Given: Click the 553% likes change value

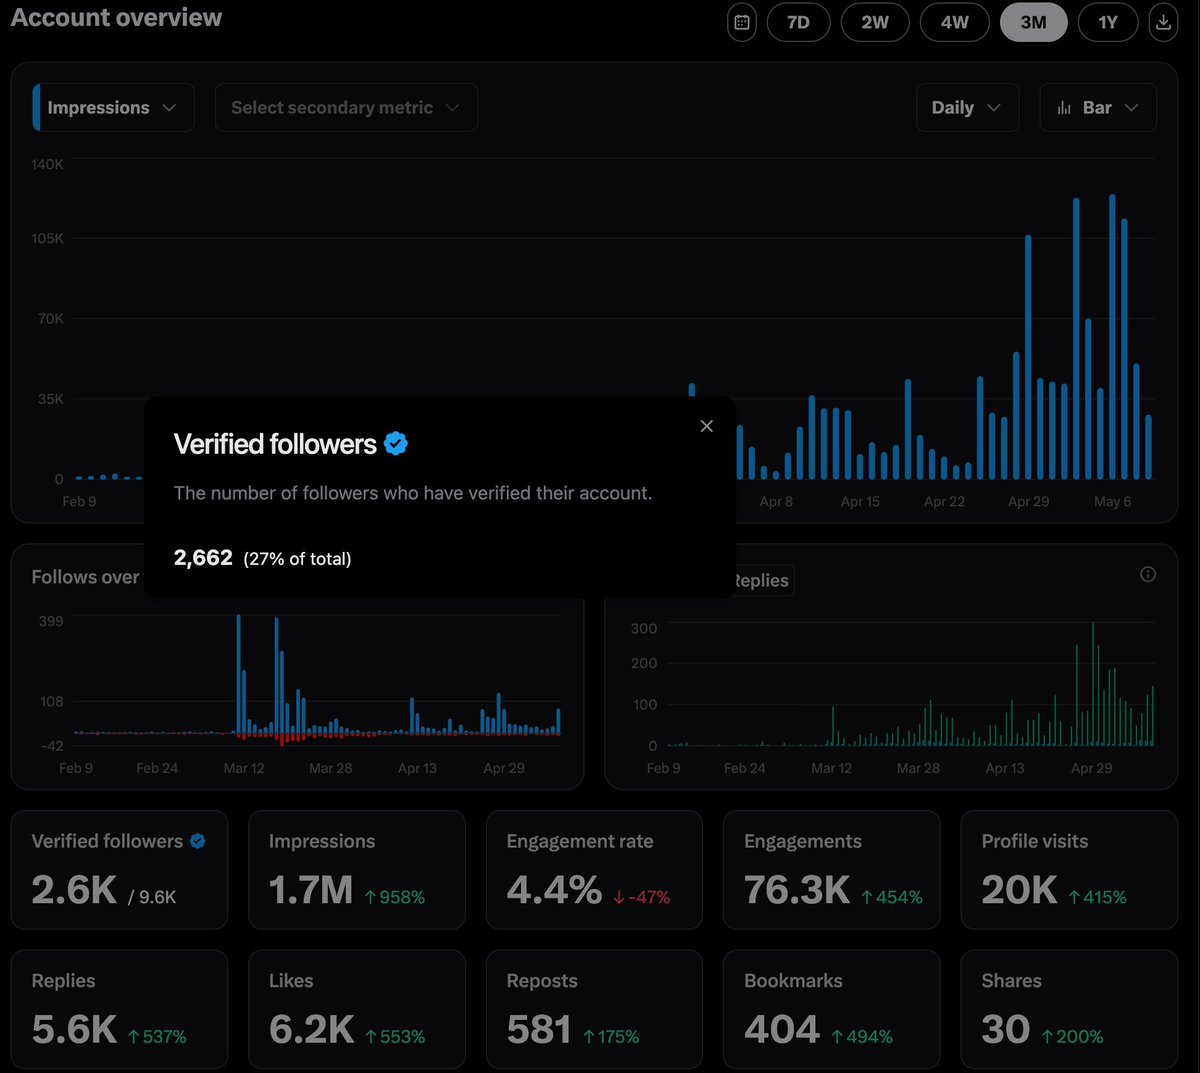Looking at the screenshot, I should click(x=395, y=1037).
